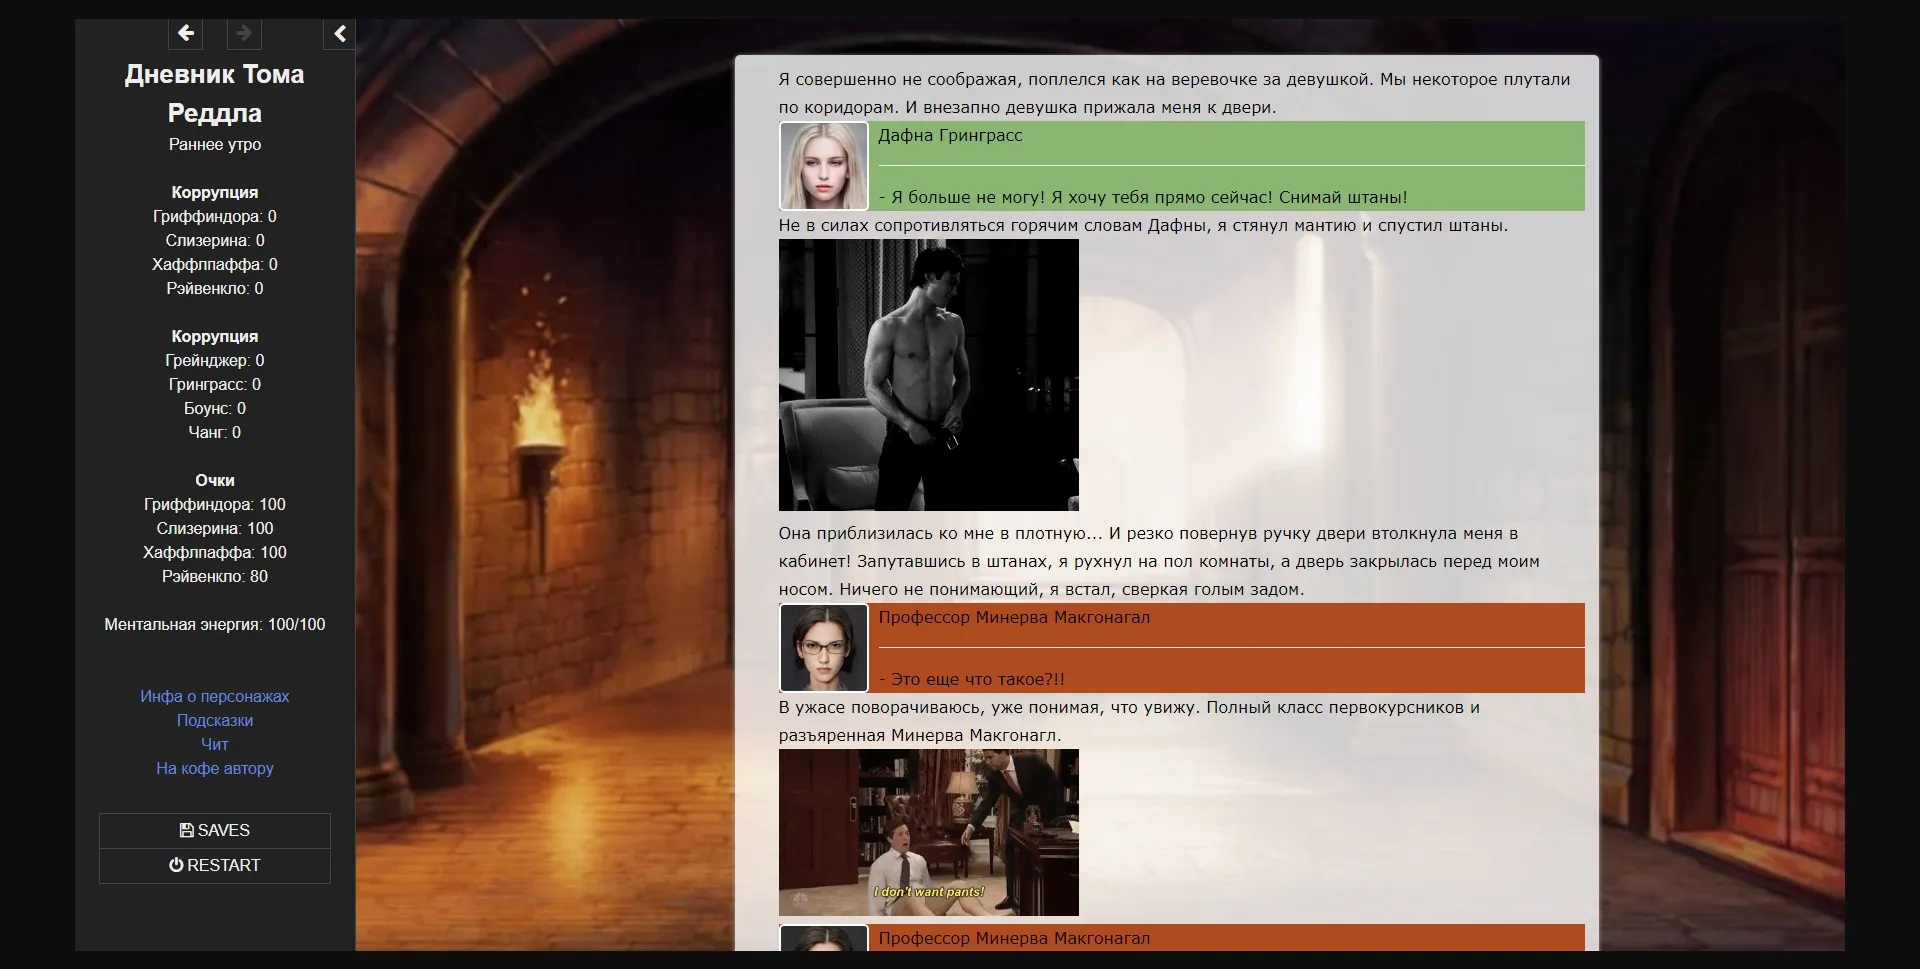Click the Ментальная энергия 100/100 indicator
The width and height of the screenshot is (1920, 969).
pos(214,624)
